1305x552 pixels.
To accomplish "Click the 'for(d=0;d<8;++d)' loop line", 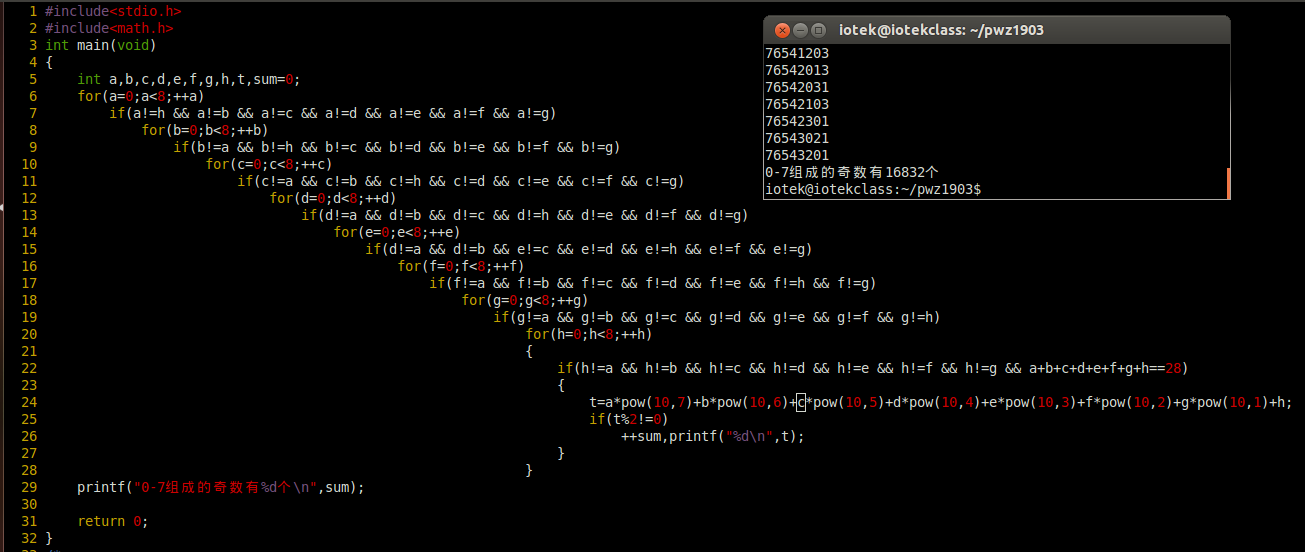I will pyautogui.click(x=333, y=198).
